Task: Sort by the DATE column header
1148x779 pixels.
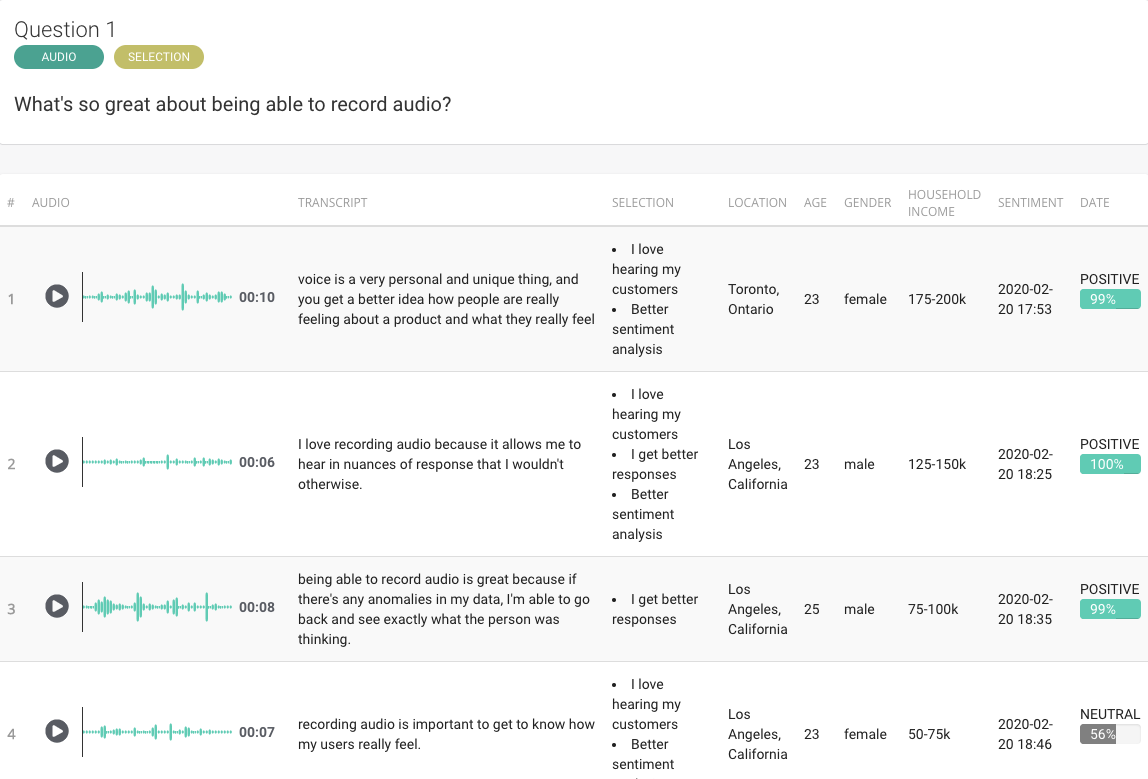Action: pyautogui.click(x=1094, y=203)
